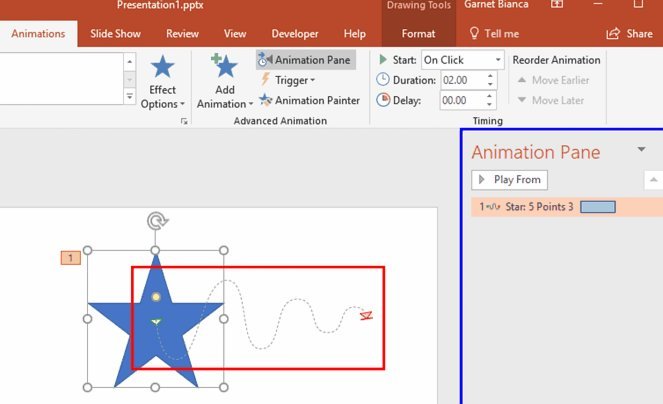Switch to the Slide Show tab
The image size is (663, 404).
115,33
